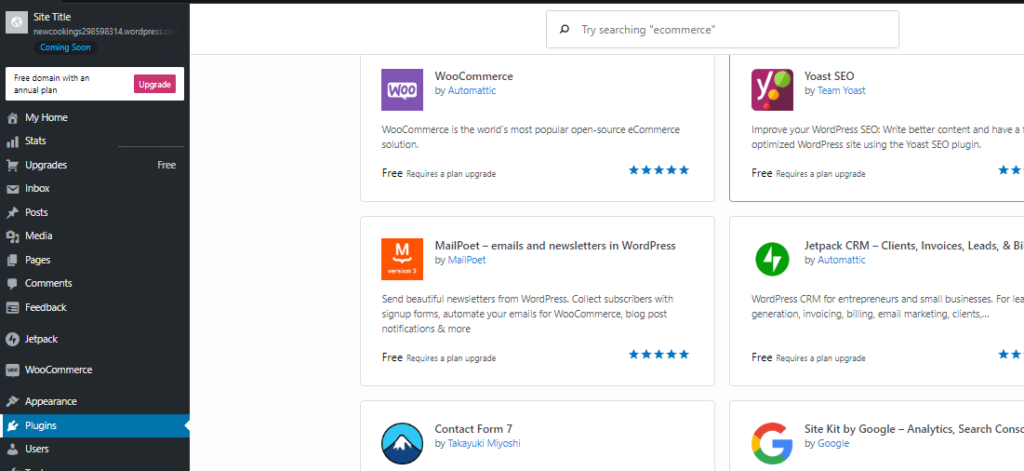Click the site URL under Site Title
This screenshot has width=1024, height=471.
click(105, 31)
